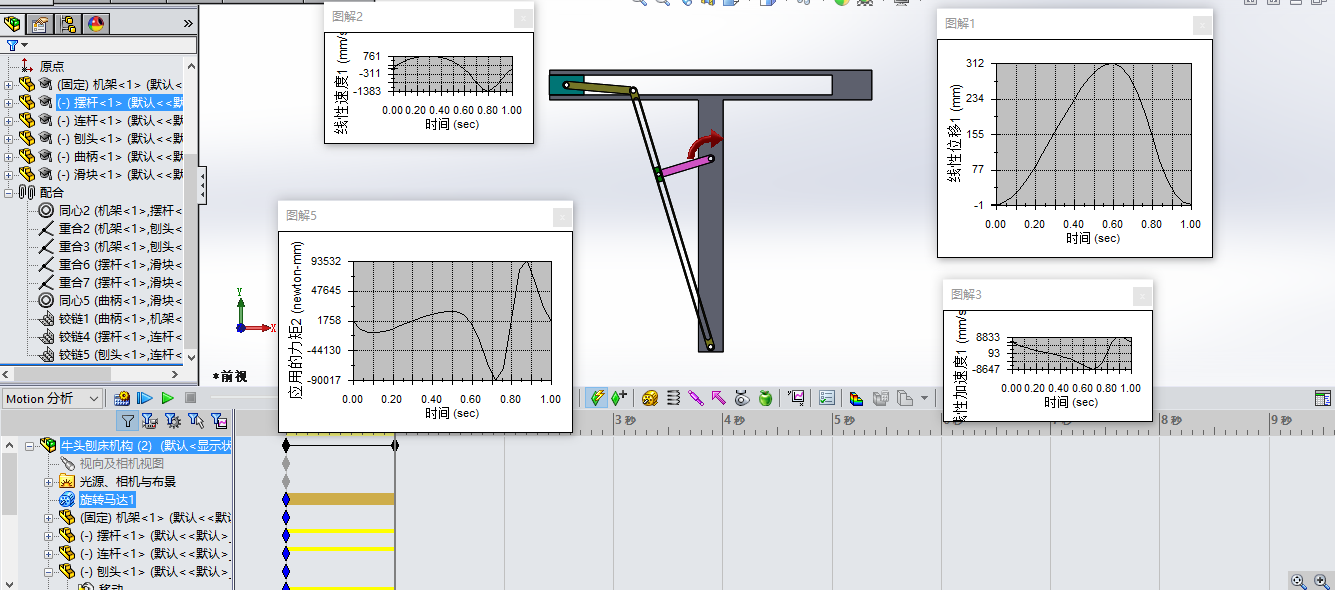Image resolution: width=1335 pixels, height=590 pixels.
Task: Click the Add/Update Key icon
Action: point(619,398)
